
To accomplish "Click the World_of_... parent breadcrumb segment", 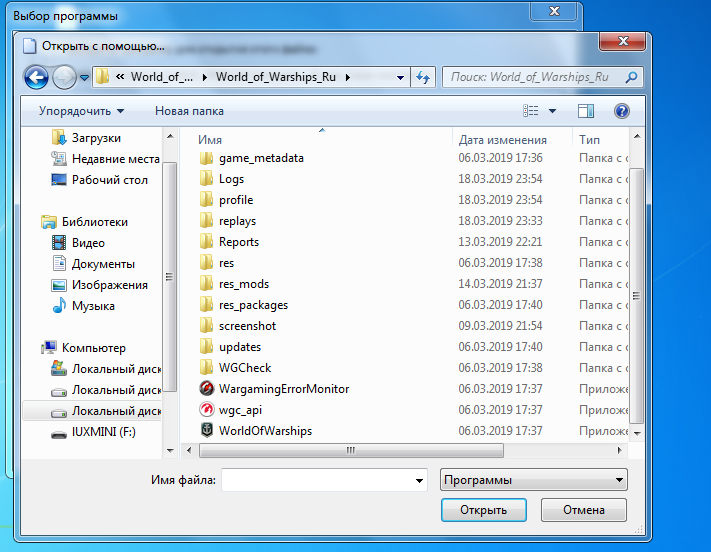I will click(162, 77).
